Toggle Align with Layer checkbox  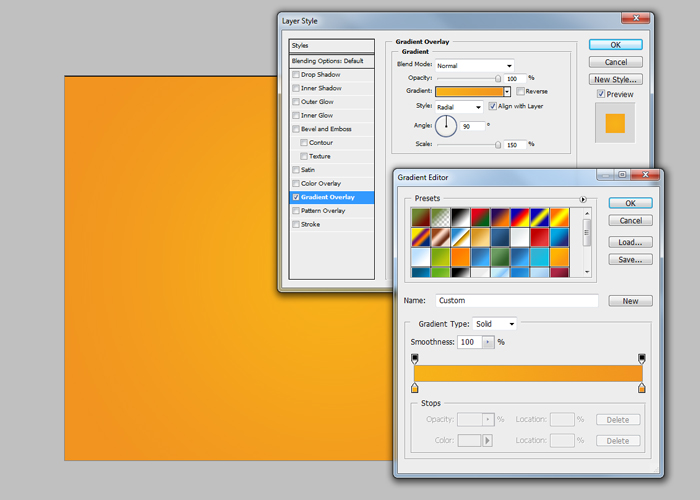[493, 106]
